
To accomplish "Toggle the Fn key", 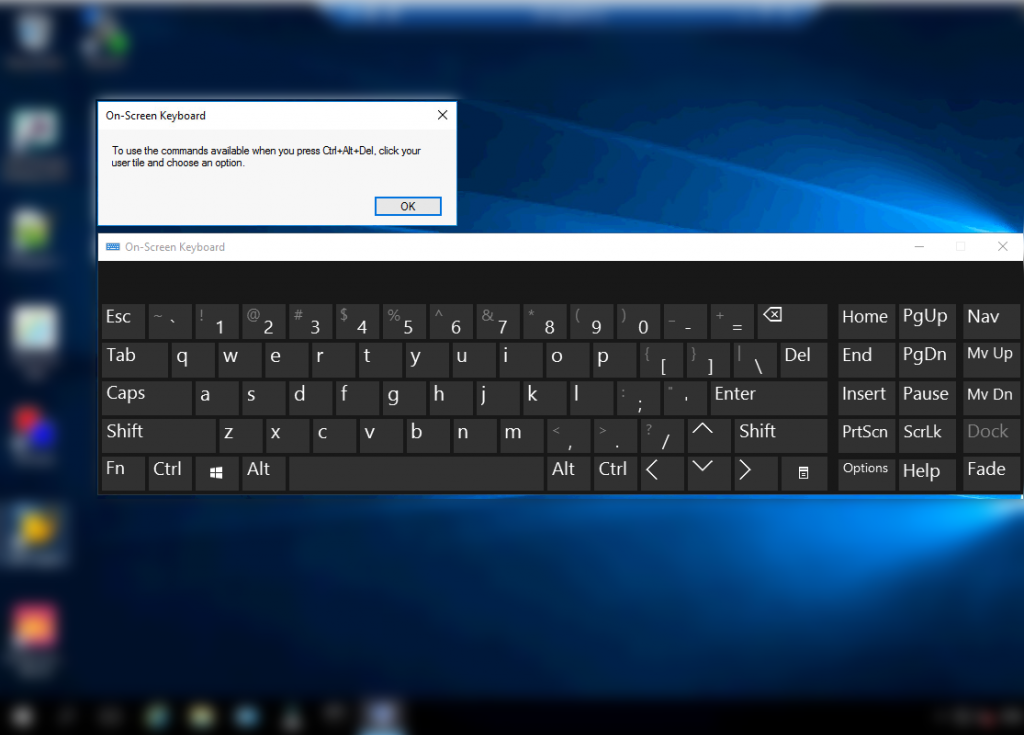I will [121, 471].
